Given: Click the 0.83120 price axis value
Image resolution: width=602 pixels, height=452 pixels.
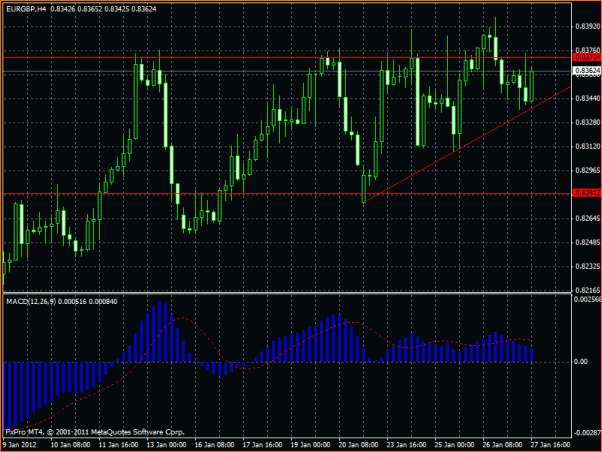Looking at the screenshot, I should pos(587,147).
